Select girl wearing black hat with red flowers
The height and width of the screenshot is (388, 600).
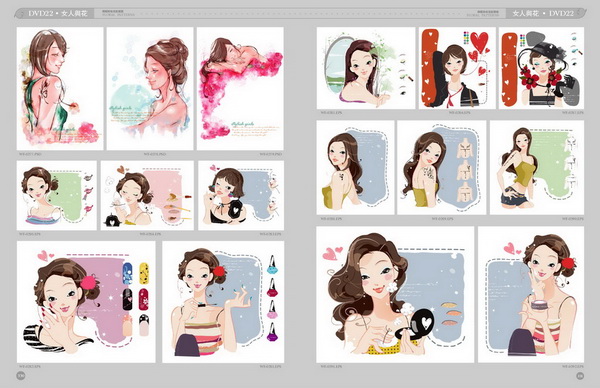[x=541, y=68]
